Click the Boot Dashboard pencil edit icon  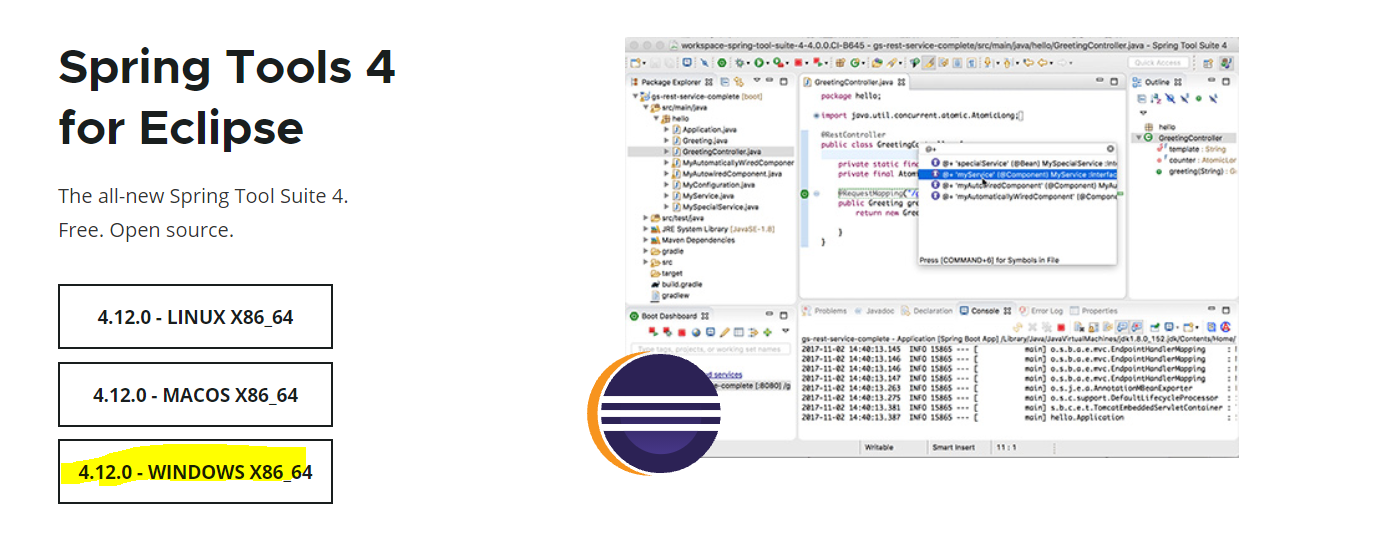pyautogui.click(x=725, y=332)
